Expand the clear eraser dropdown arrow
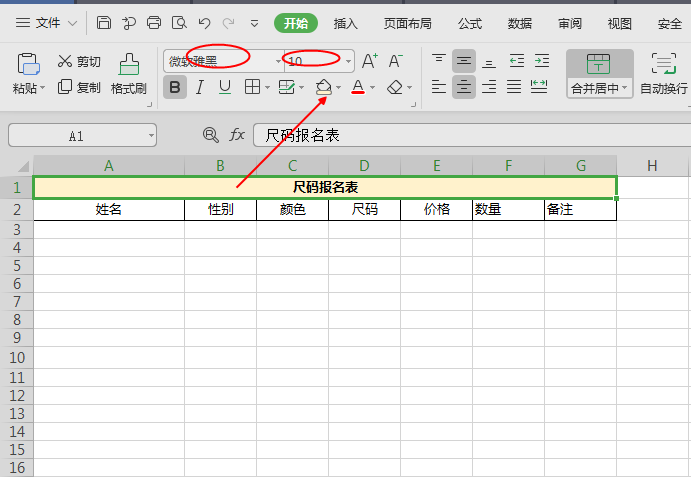This screenshot has height=477, width=691. 409,88
